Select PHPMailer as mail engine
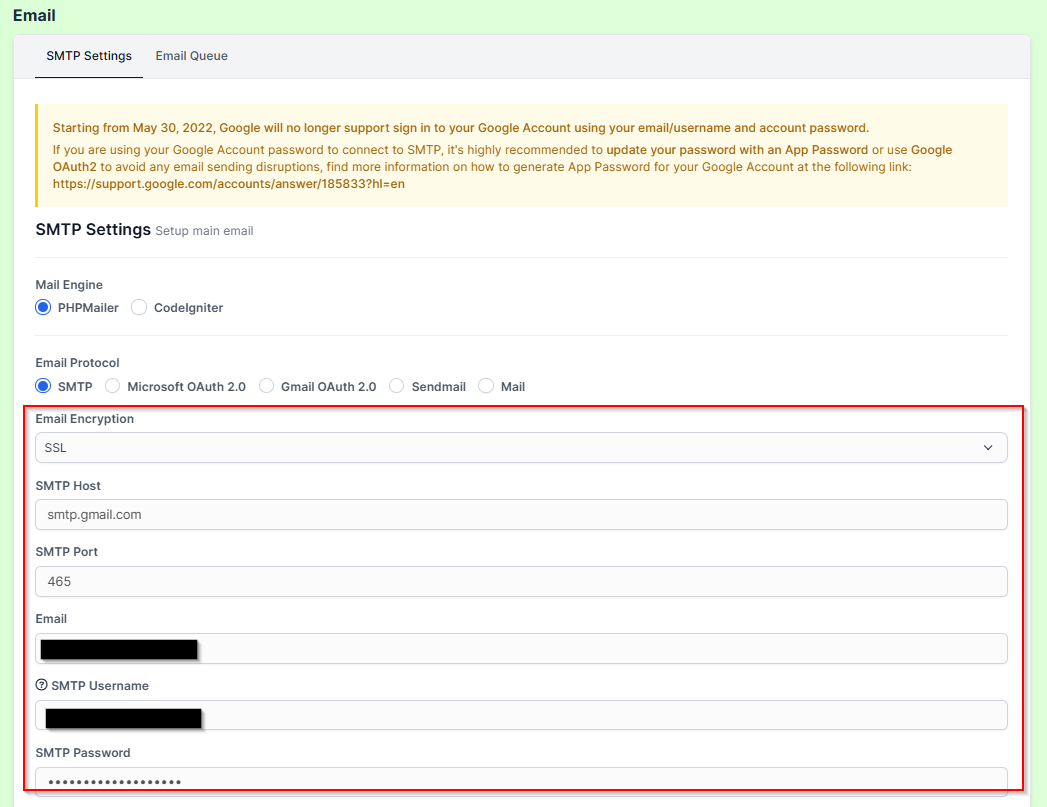The image size is (1047, 807). click(43, 308)
